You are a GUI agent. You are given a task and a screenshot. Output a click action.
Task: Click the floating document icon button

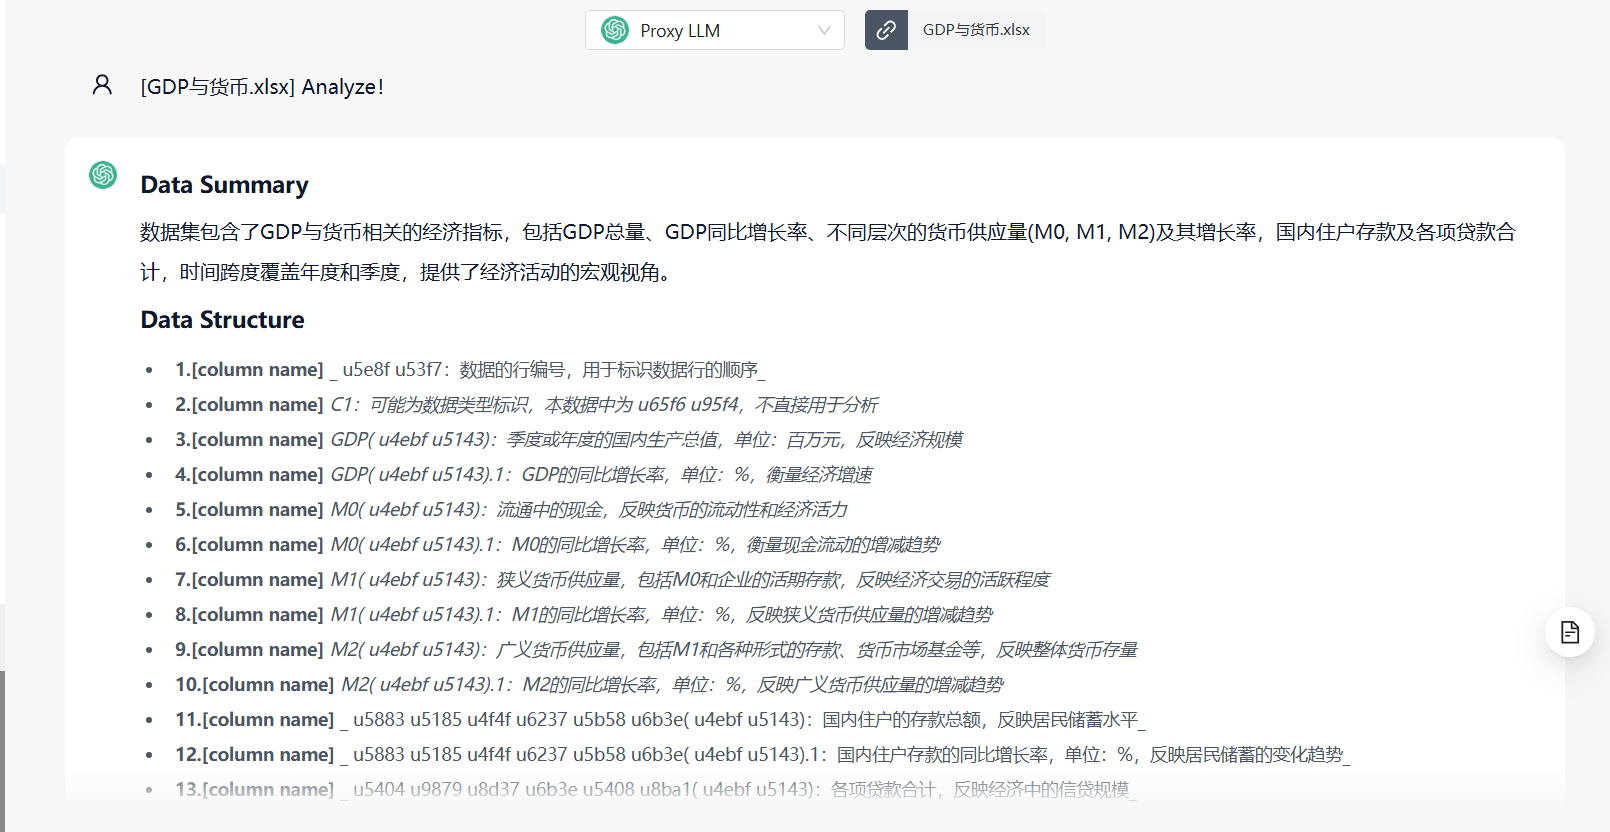1570,632
